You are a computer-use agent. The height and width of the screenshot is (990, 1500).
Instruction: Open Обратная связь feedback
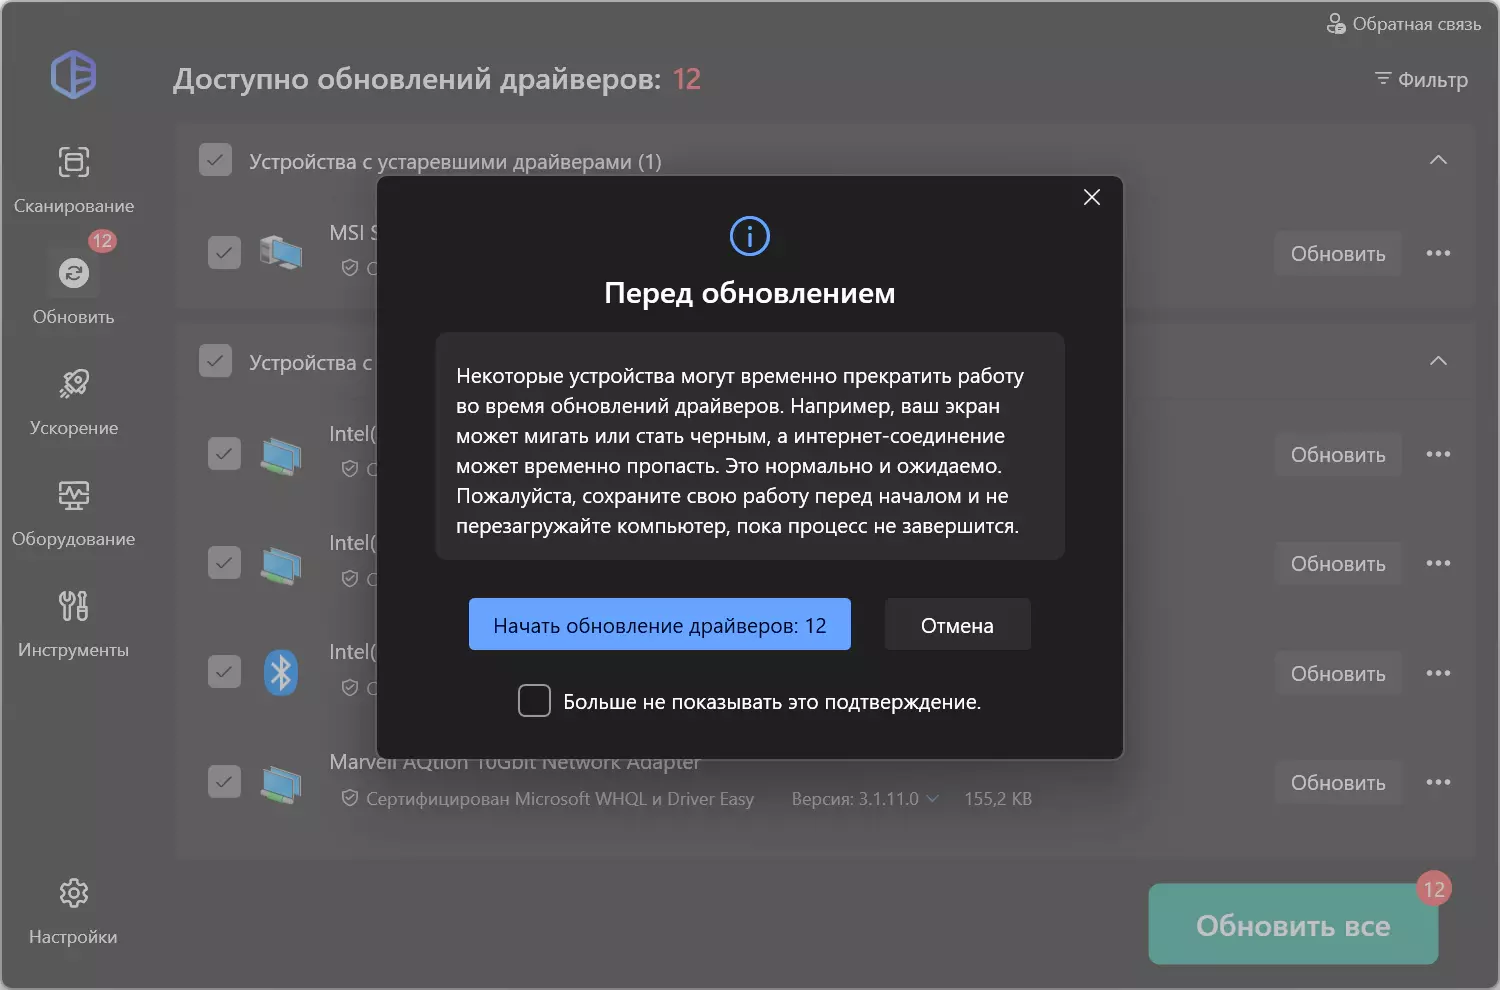click(x=1404, y=24)
